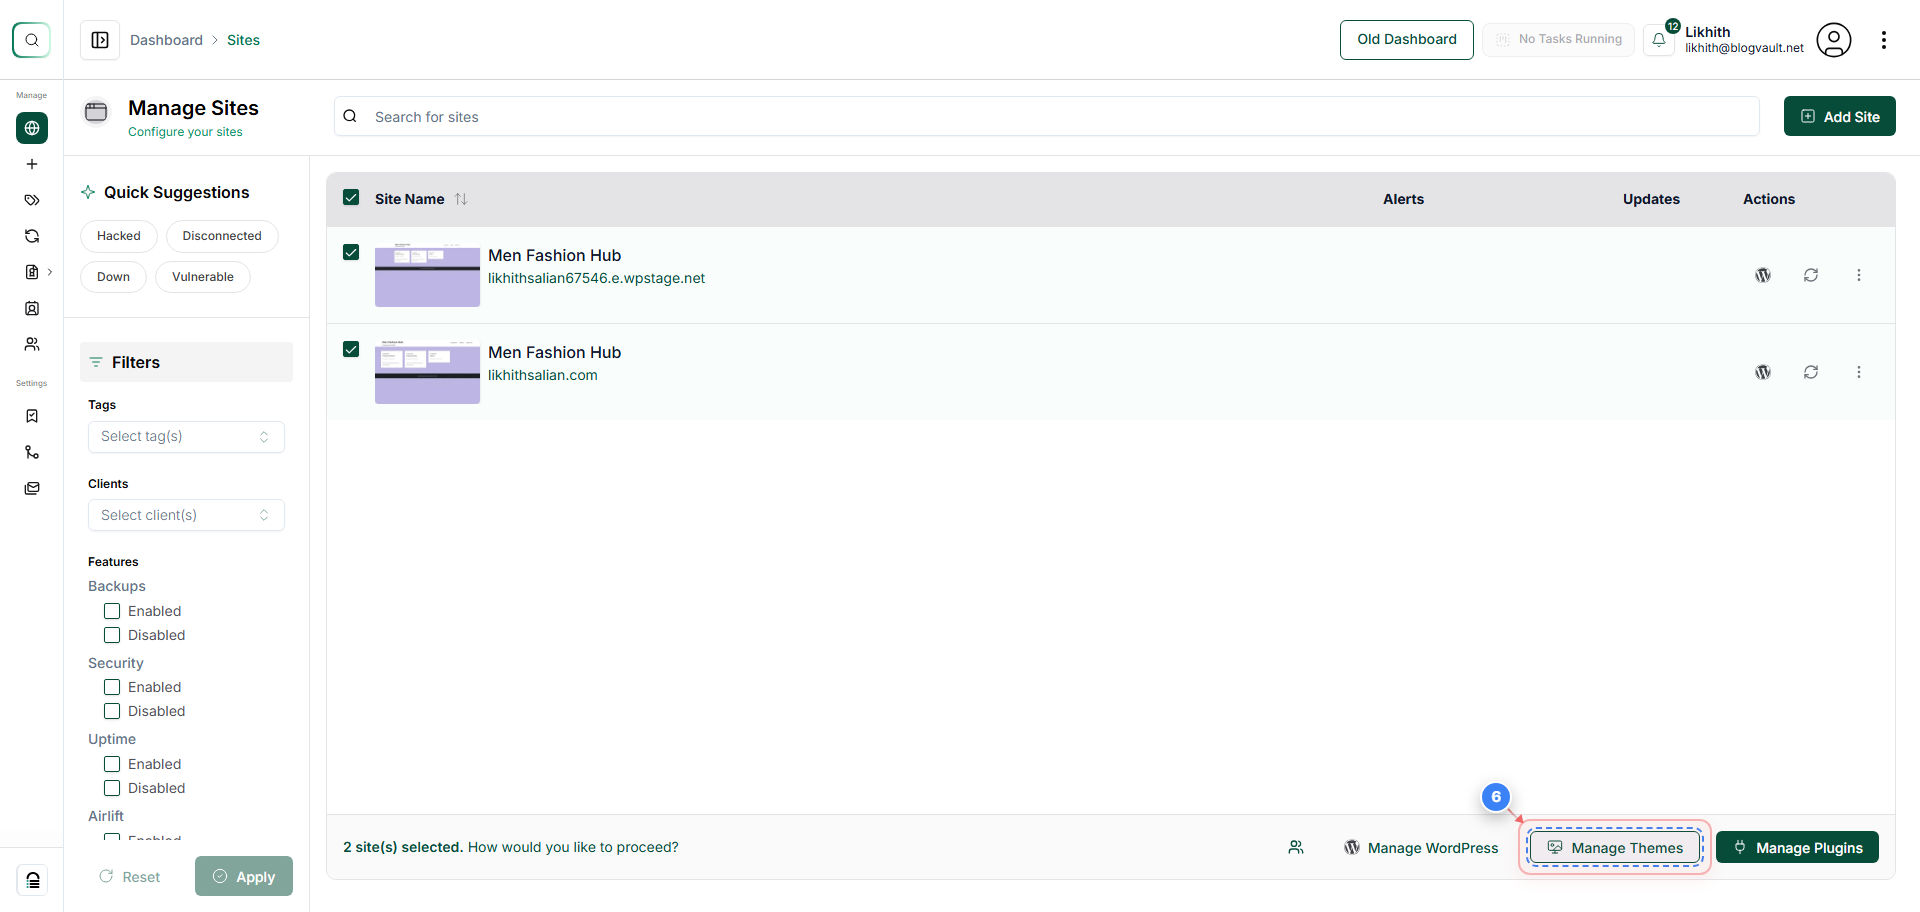
Task: Open the Select tag(s) dropdown
Action: (186, 436)
